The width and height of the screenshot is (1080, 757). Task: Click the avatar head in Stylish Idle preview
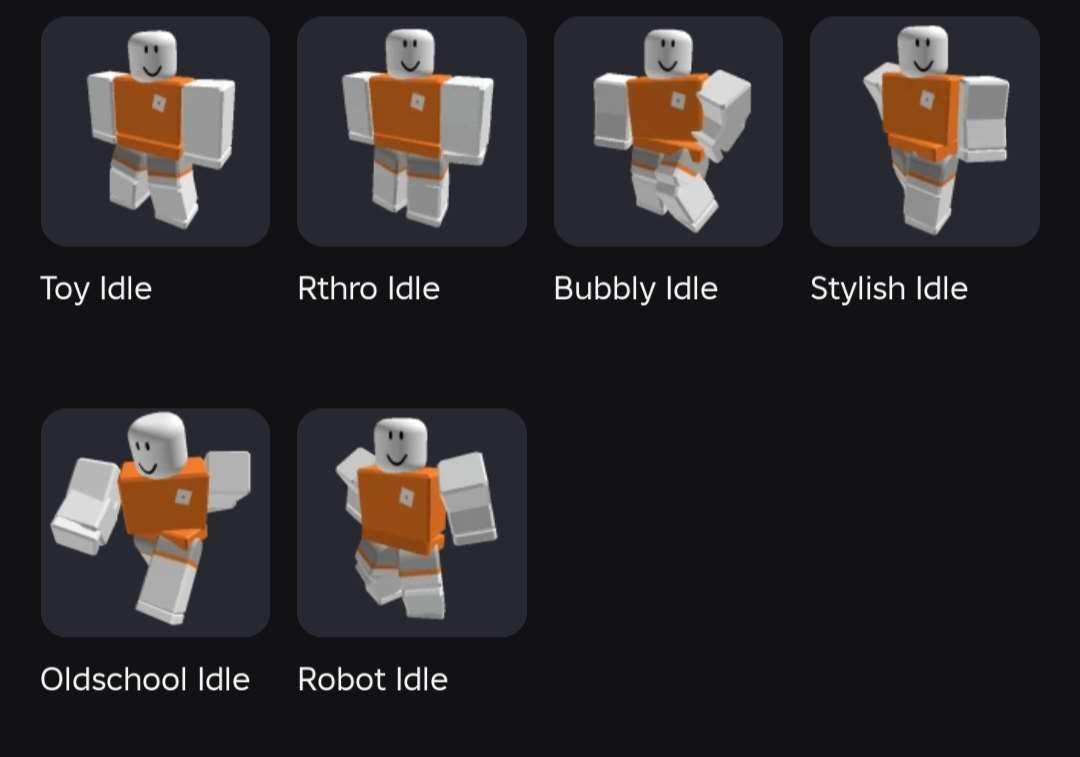(x=923, y=50)
